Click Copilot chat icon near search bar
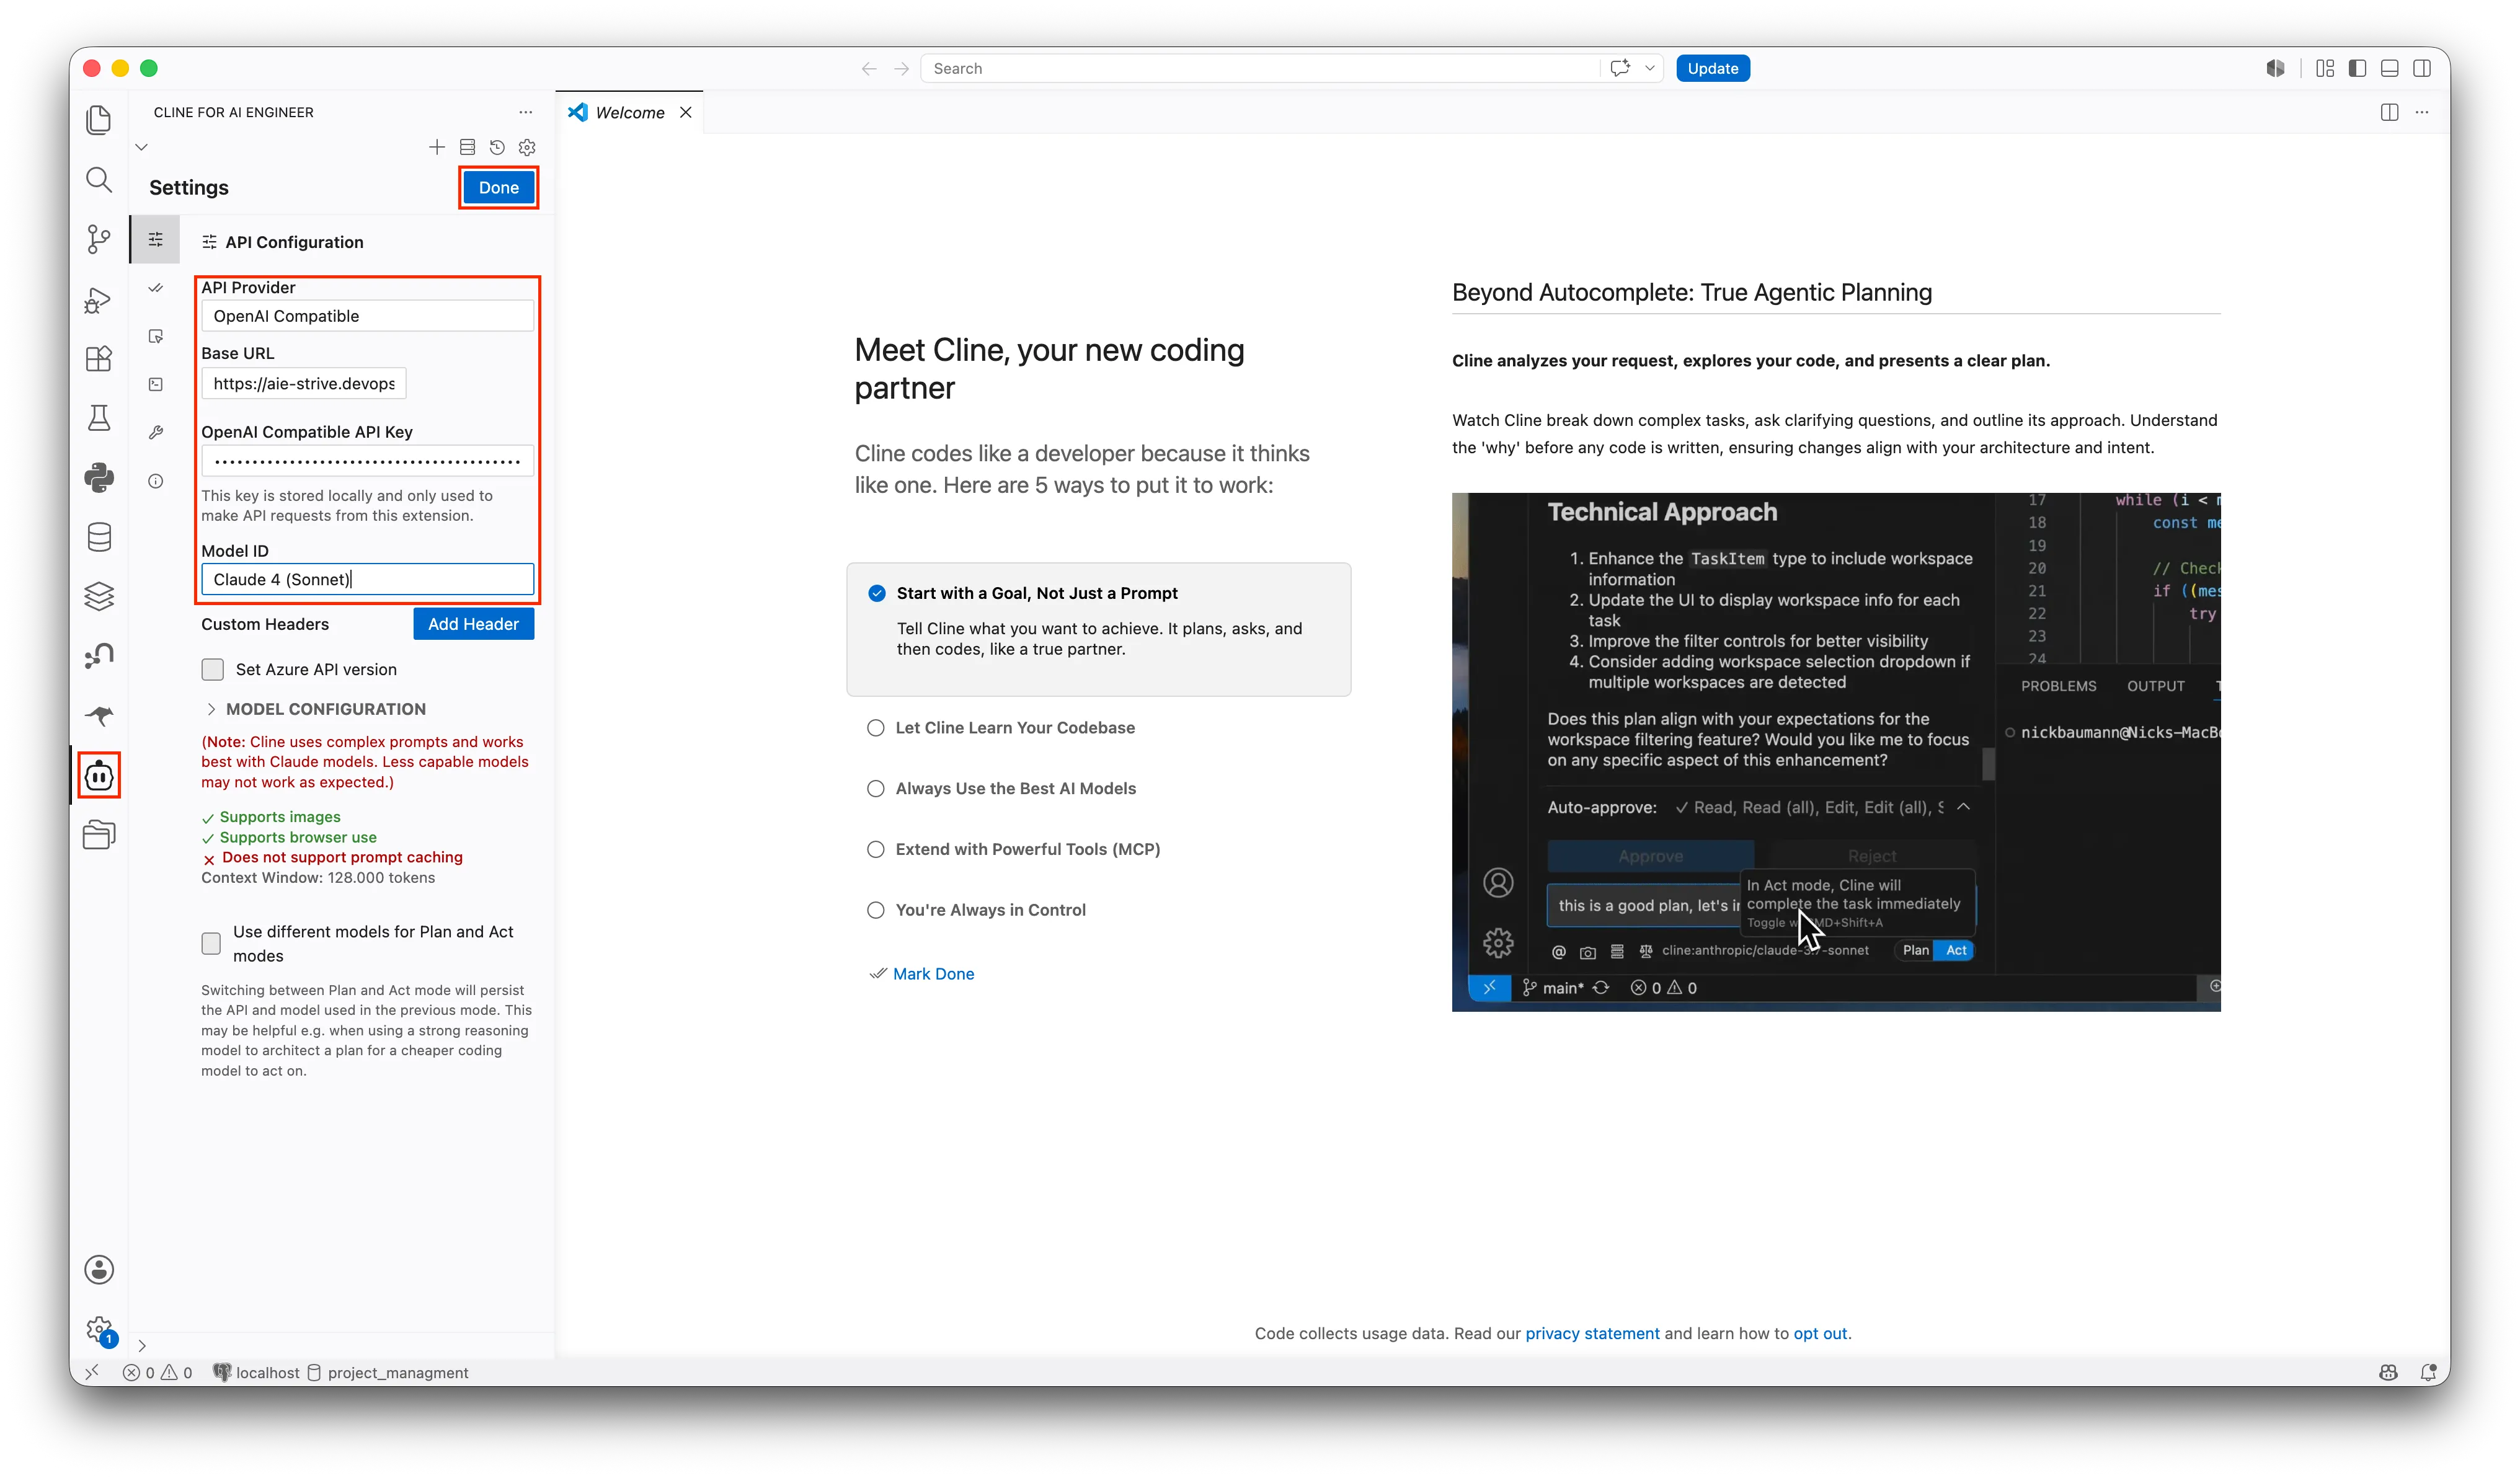Viewport: 2520px width, 1478px height. (x=1620, y=68)
